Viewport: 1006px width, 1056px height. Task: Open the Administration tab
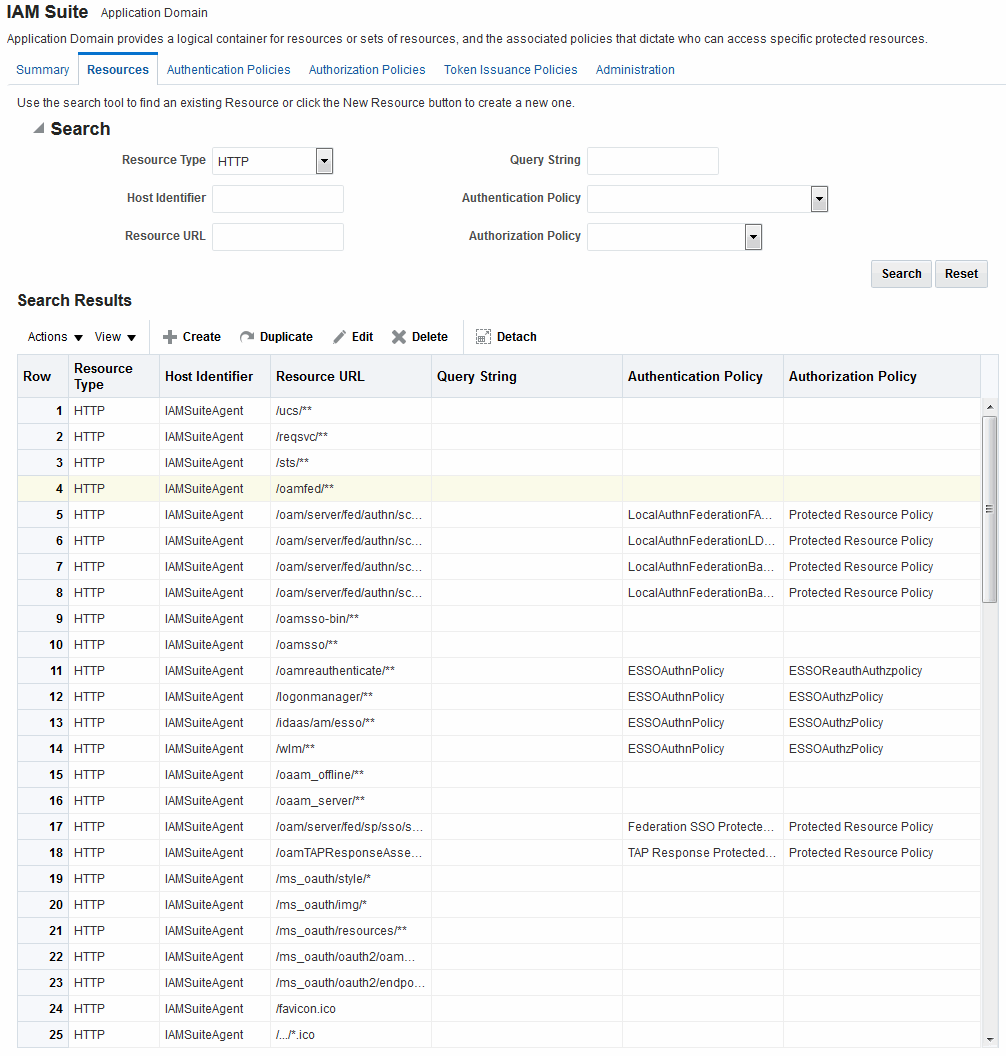pos(635,69)
